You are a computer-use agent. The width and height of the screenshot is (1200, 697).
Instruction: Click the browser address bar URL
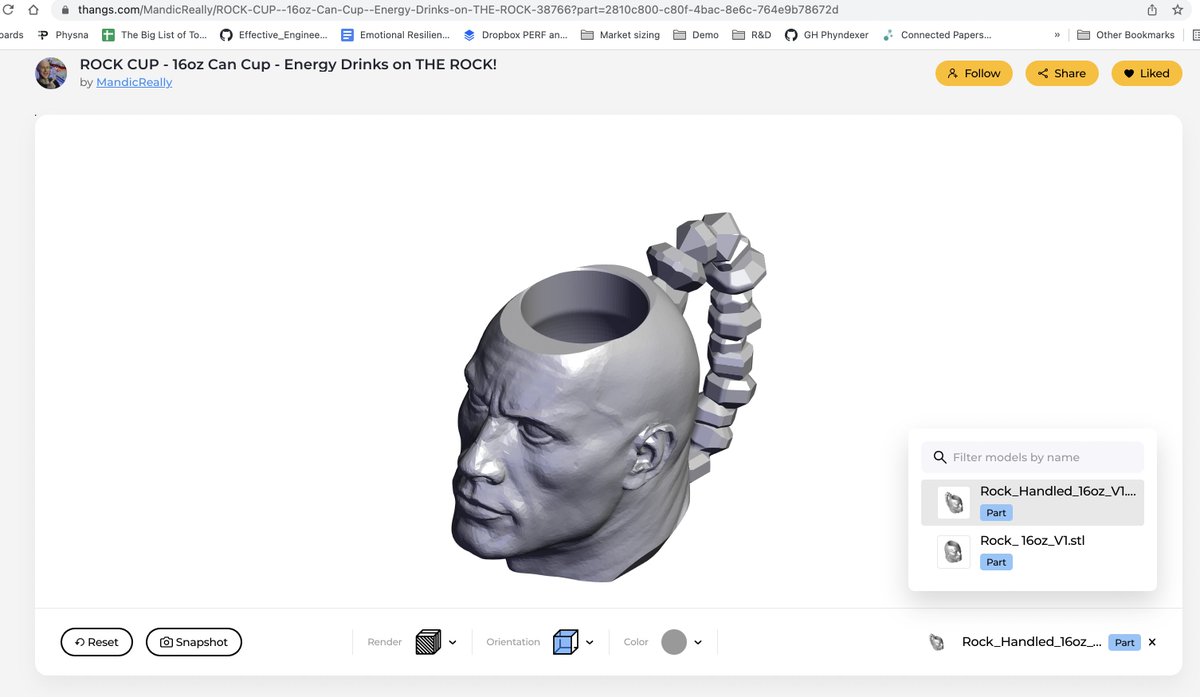click(458, 10)
